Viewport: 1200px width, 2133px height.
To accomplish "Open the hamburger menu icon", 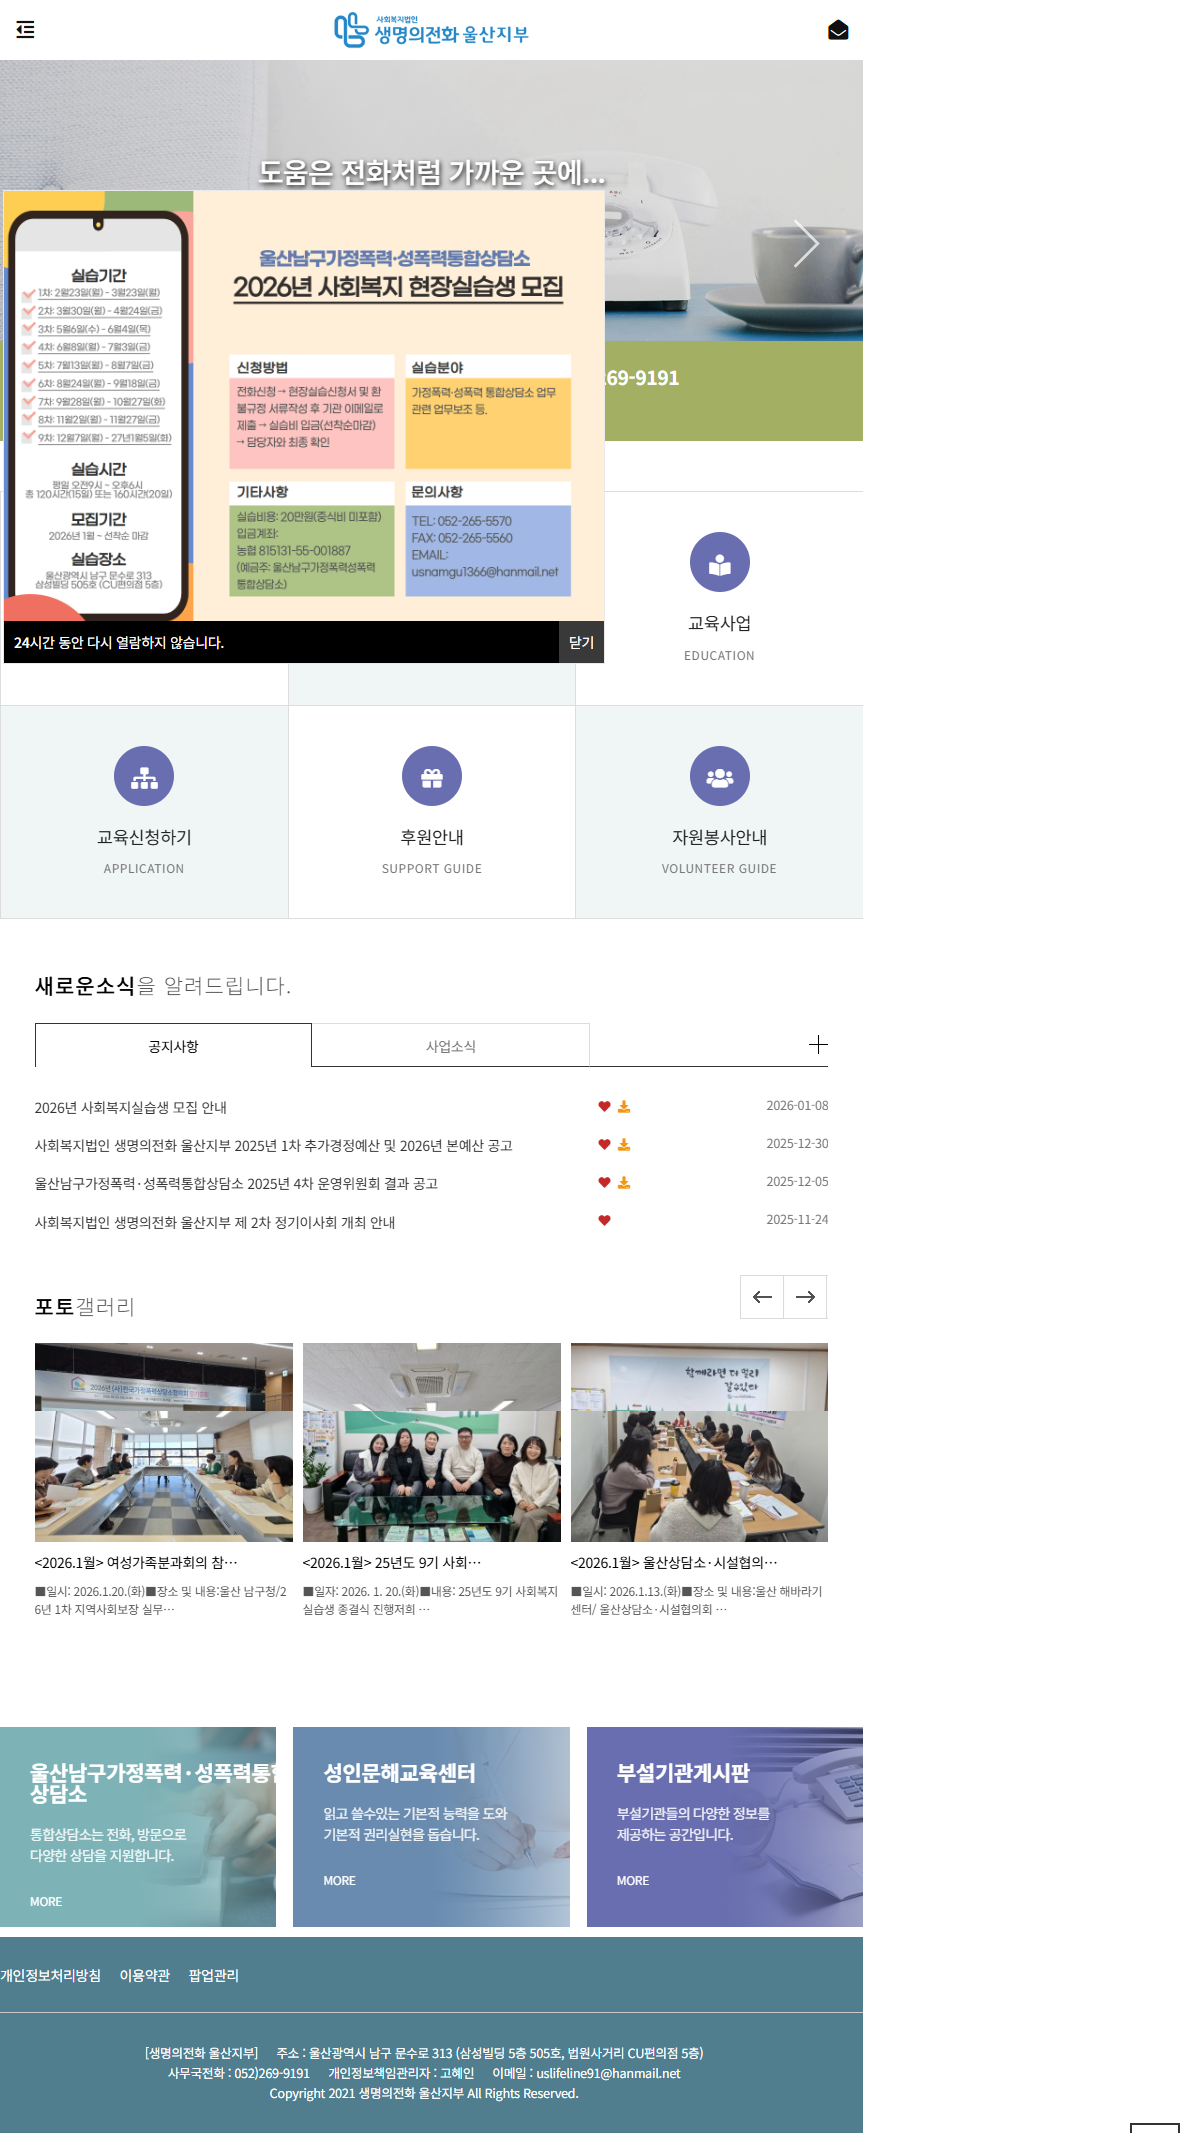I will (26, 30).
